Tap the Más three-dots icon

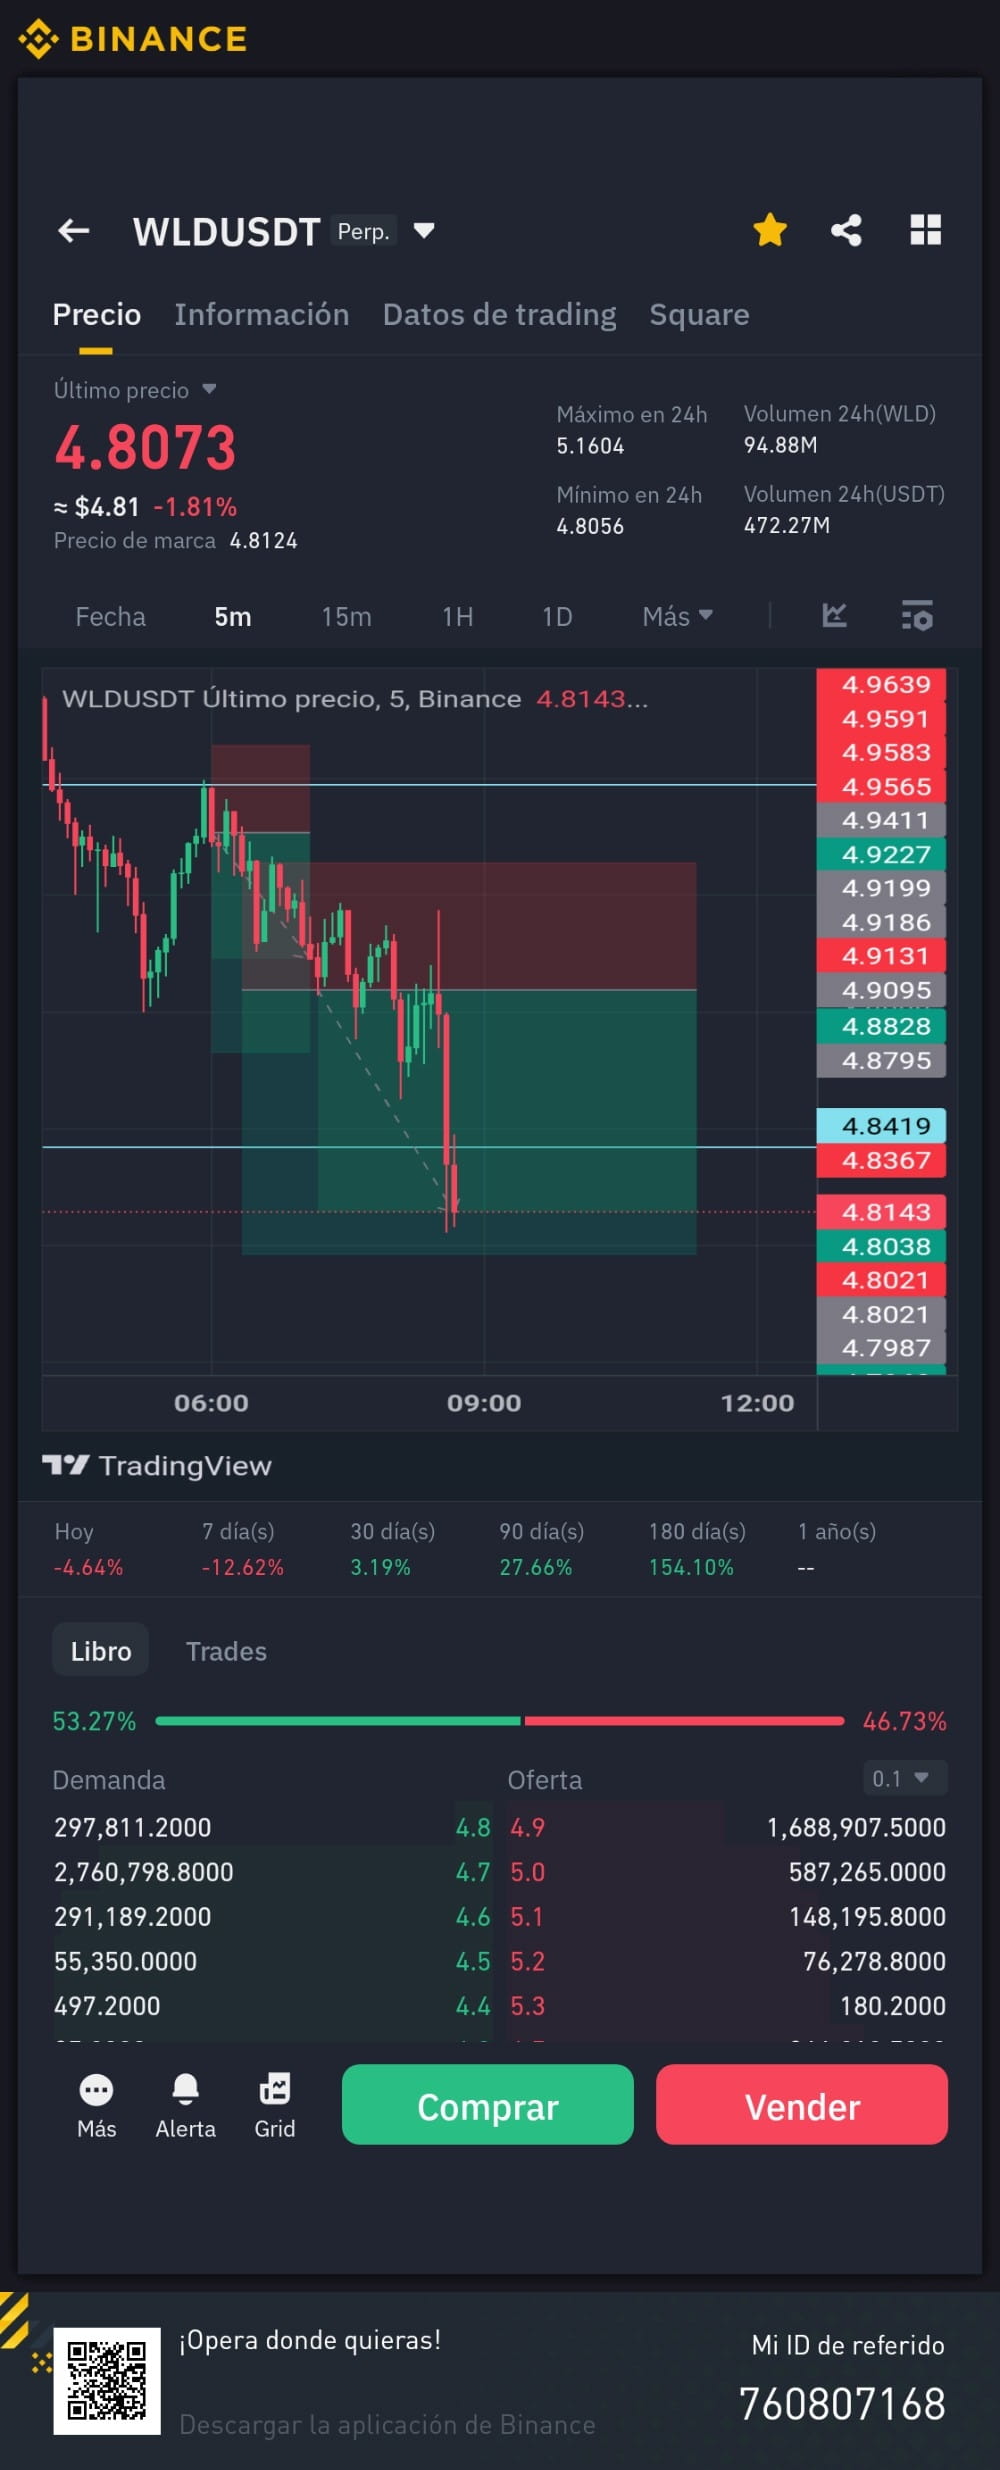pos(96,2090)
